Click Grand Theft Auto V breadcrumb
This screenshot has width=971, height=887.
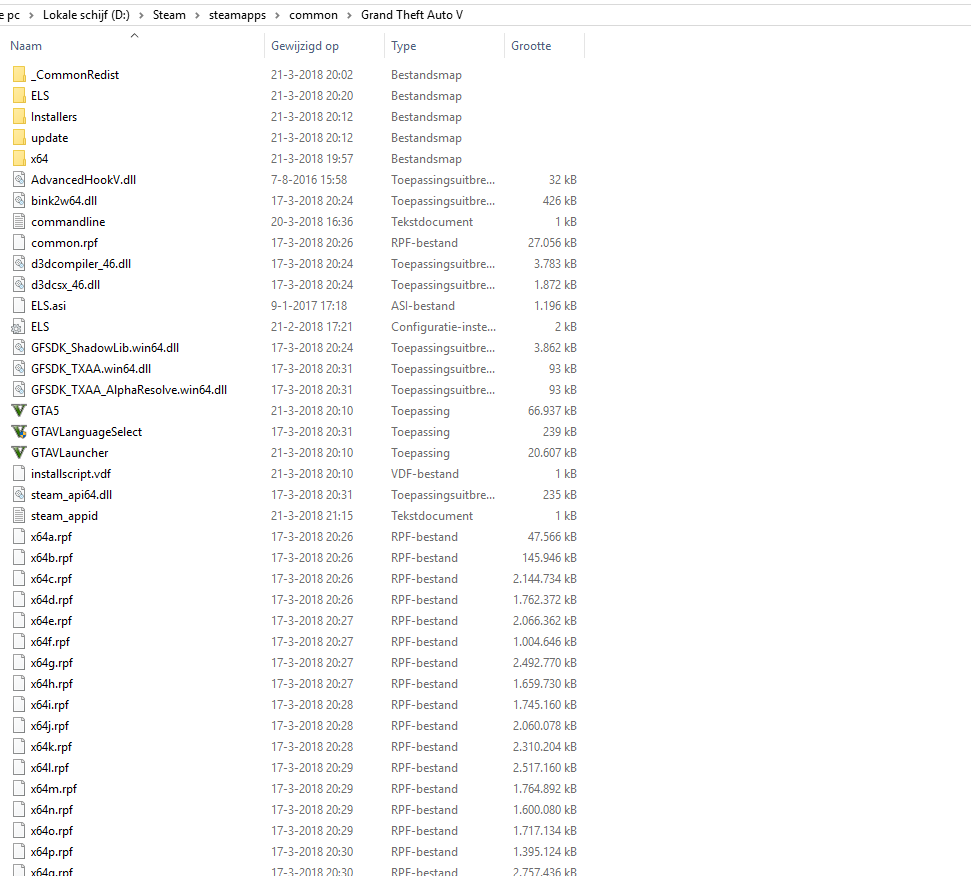pyautogui.click(x=412, y=15)
